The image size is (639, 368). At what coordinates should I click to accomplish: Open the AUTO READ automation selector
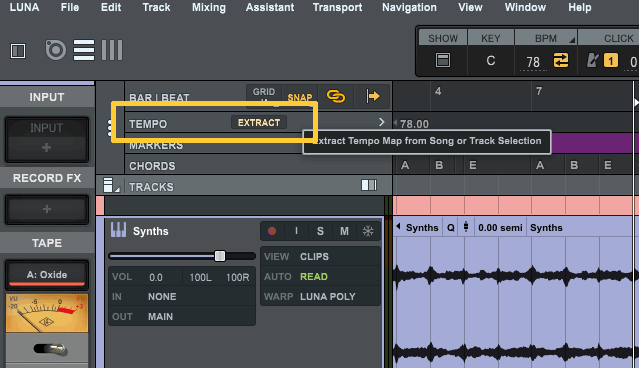click(x=320, y=277)
